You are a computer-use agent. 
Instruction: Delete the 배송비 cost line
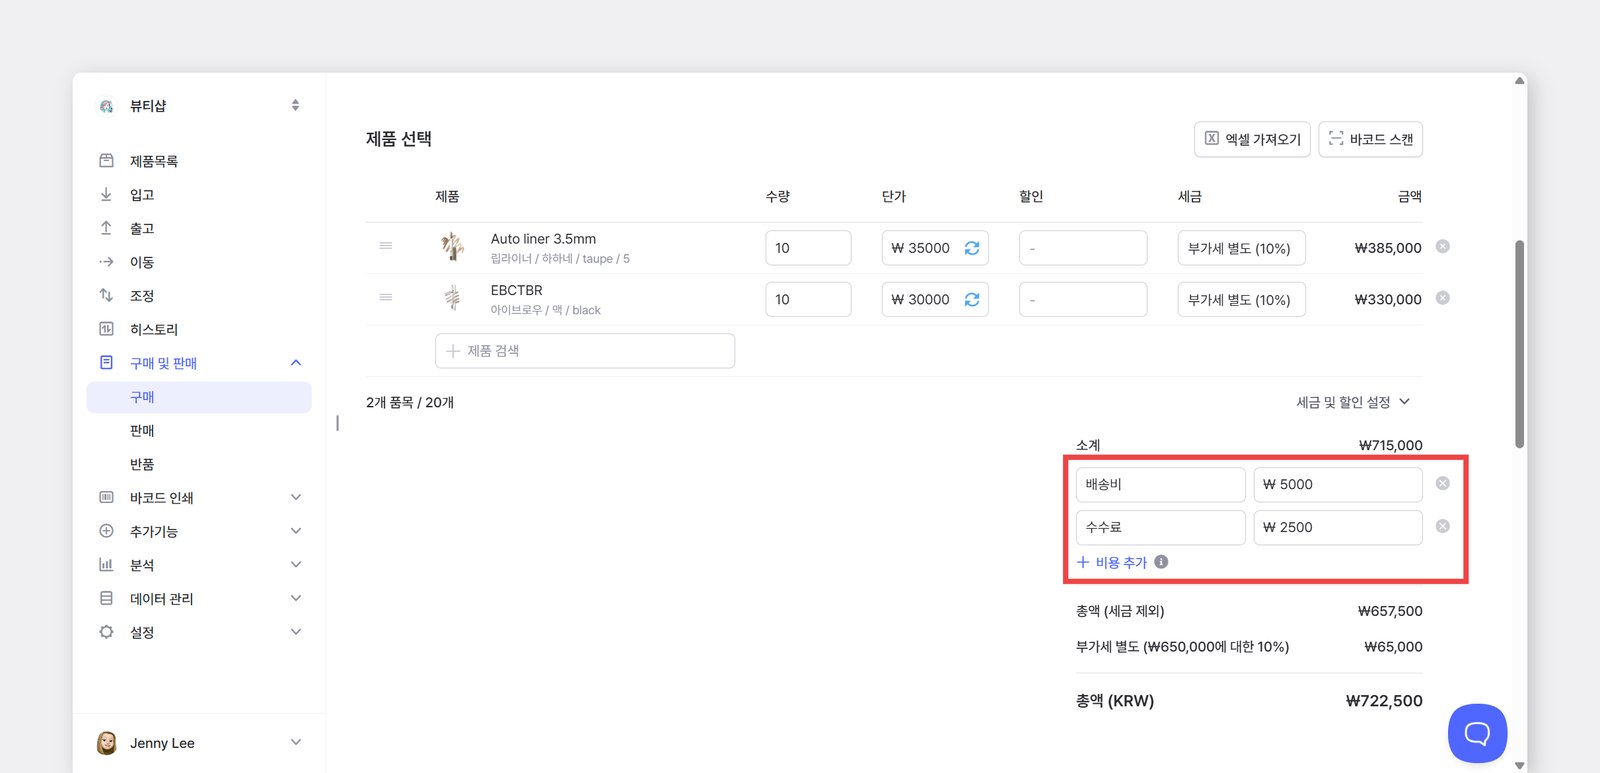(1442, 484)
